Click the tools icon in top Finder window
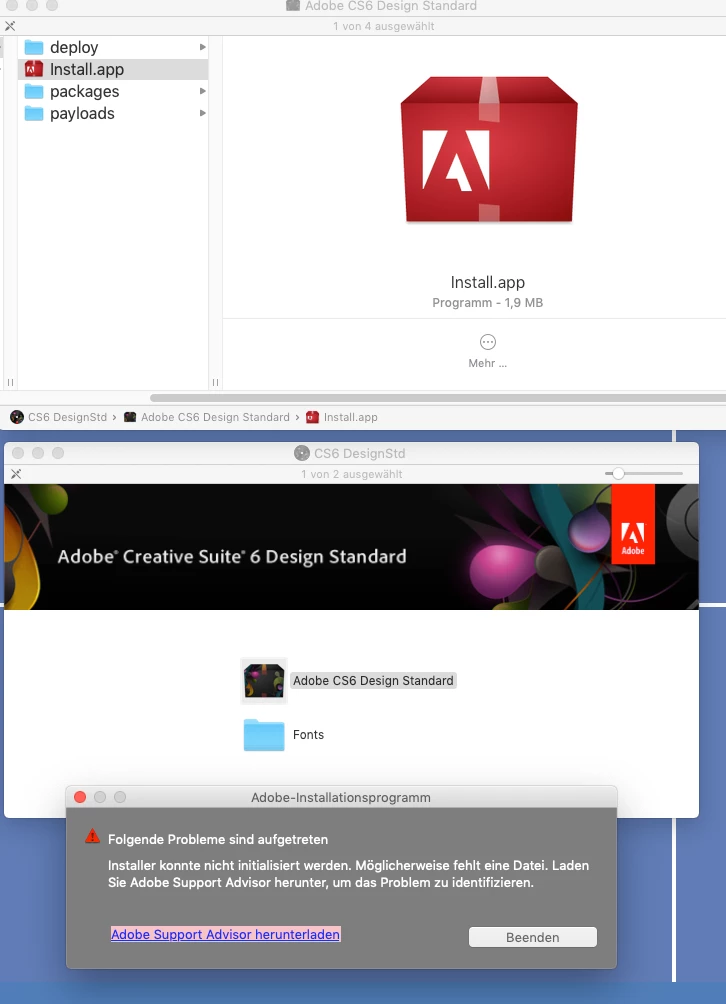 coord(10,26)
